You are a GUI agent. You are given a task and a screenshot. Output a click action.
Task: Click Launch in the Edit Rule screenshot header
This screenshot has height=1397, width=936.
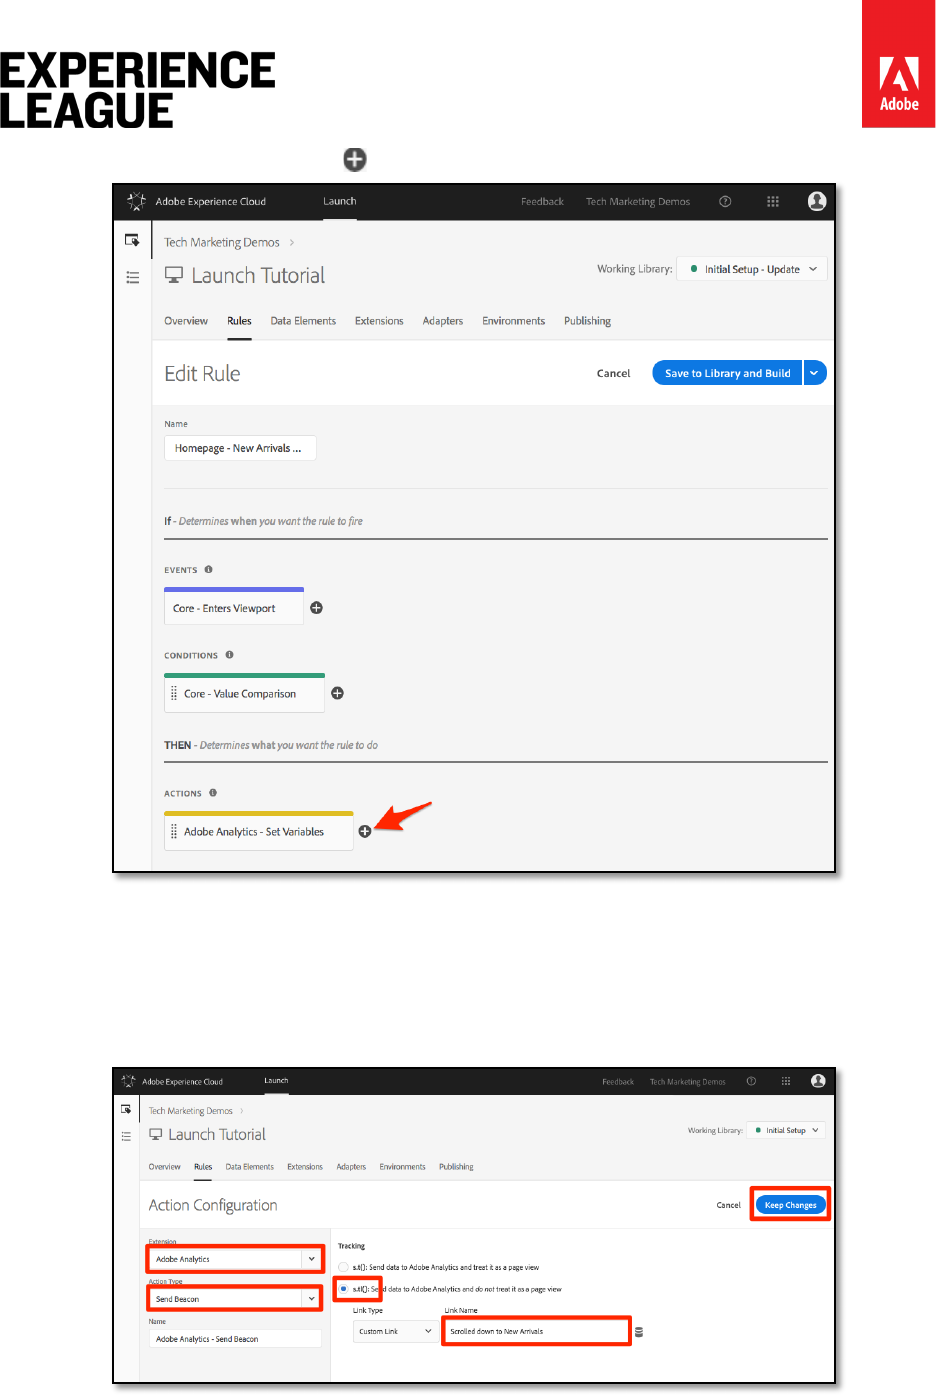[339, 201]
